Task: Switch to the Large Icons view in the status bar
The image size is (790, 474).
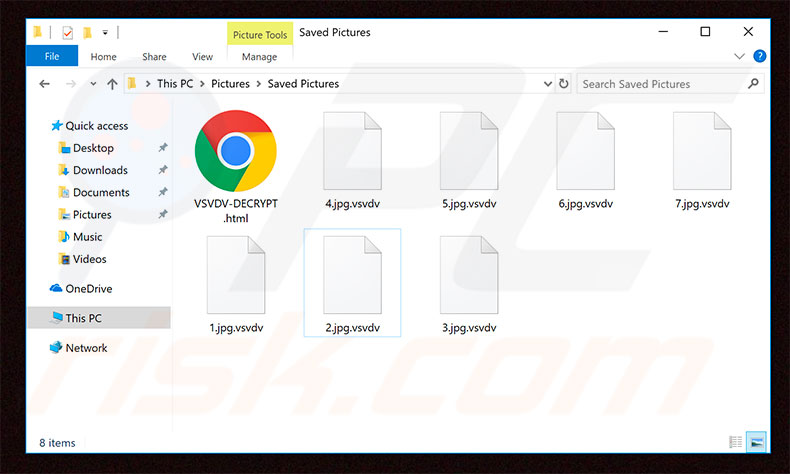Action: pyautogui.click(x=755, y=442)
